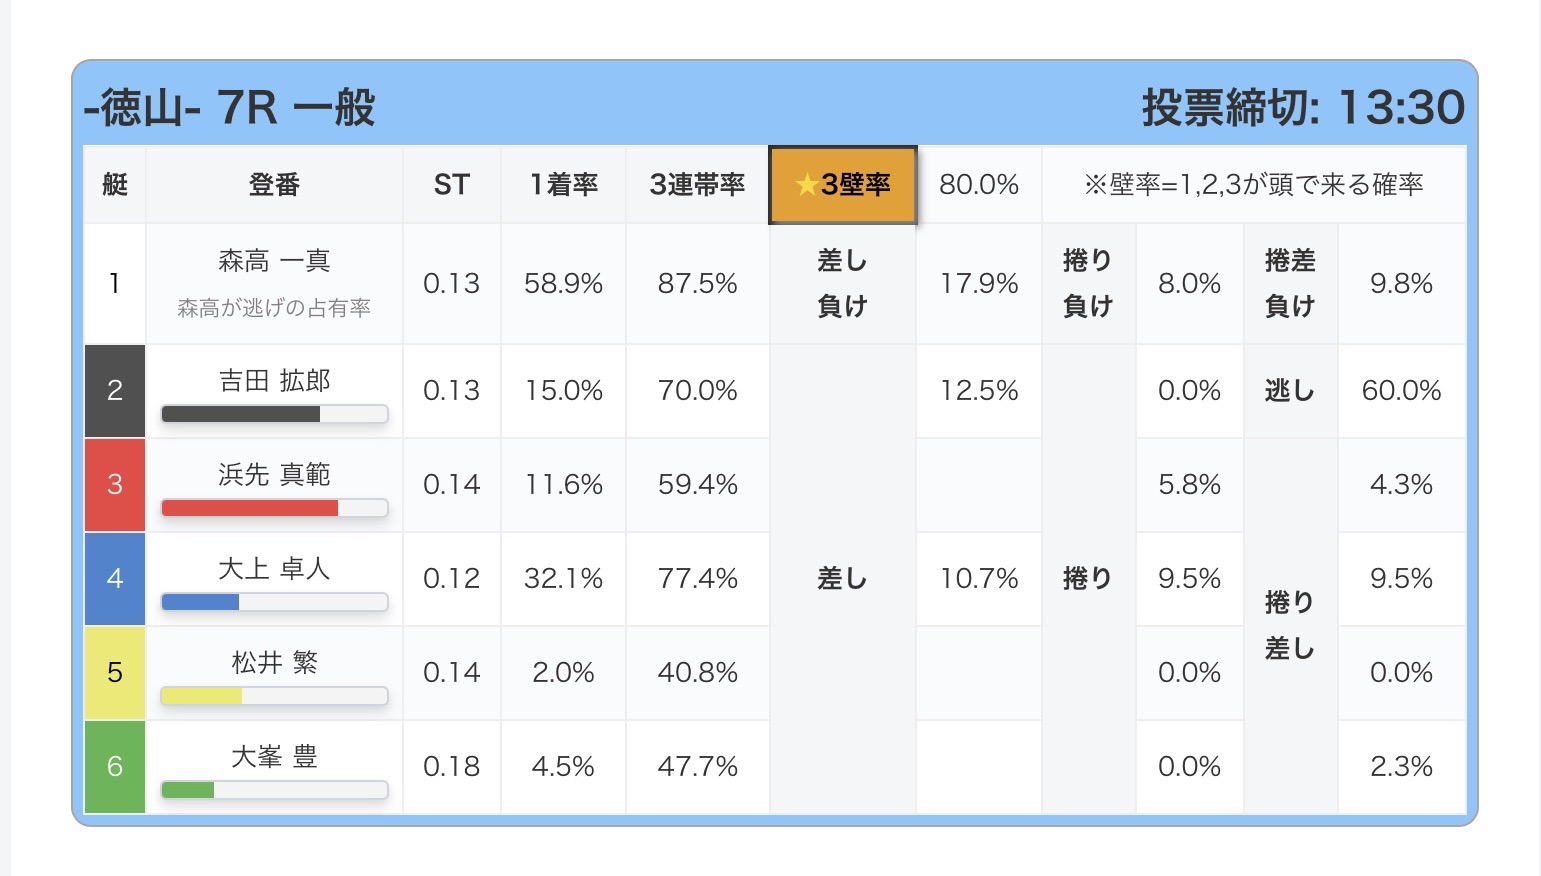
Task: Click boat number 4 blue badge
Action: (115, 579)
